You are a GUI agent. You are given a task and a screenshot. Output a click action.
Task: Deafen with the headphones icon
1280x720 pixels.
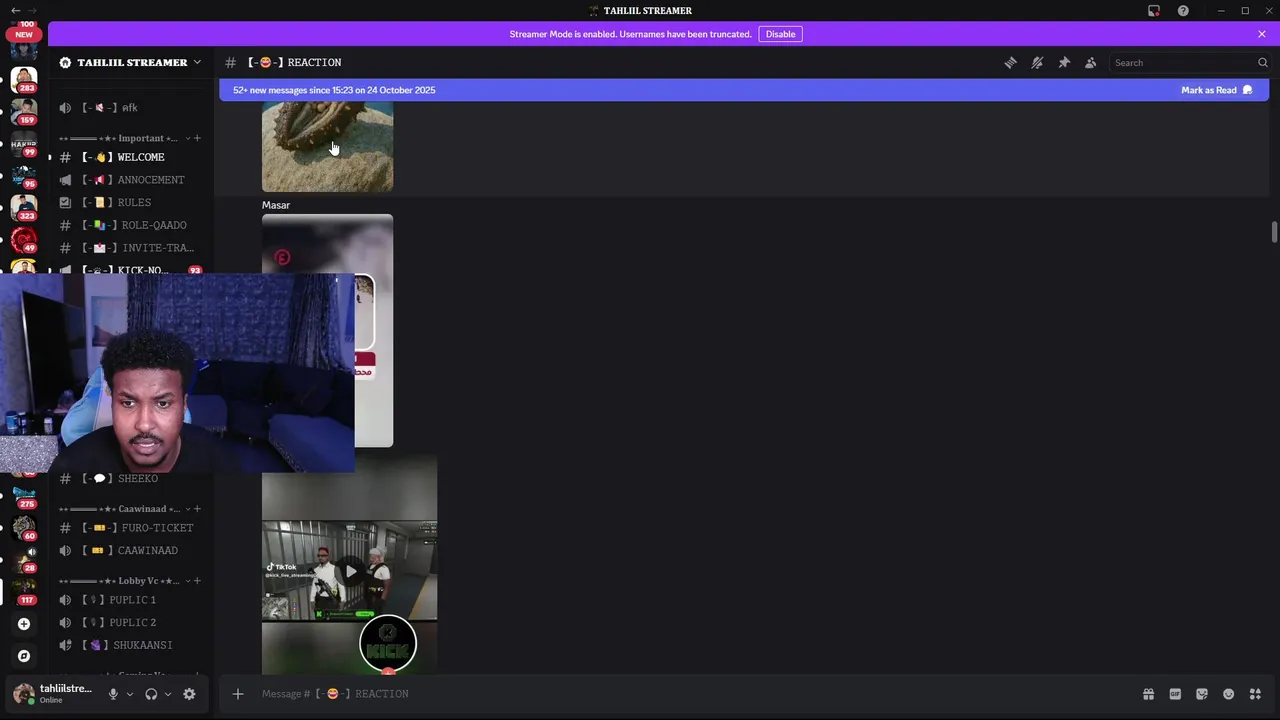click(151, 694)
